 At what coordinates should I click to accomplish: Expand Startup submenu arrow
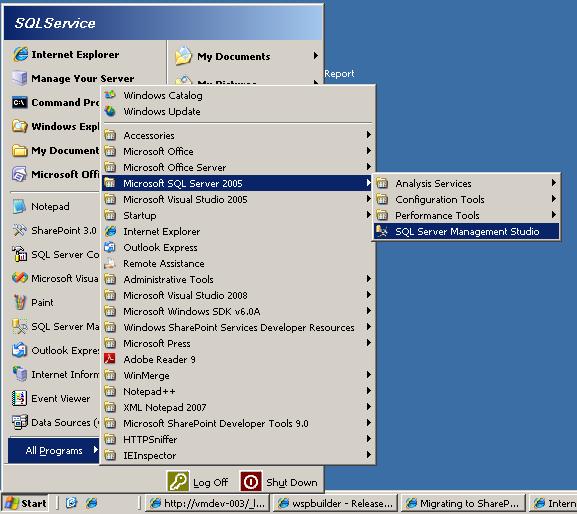(368, 215)
